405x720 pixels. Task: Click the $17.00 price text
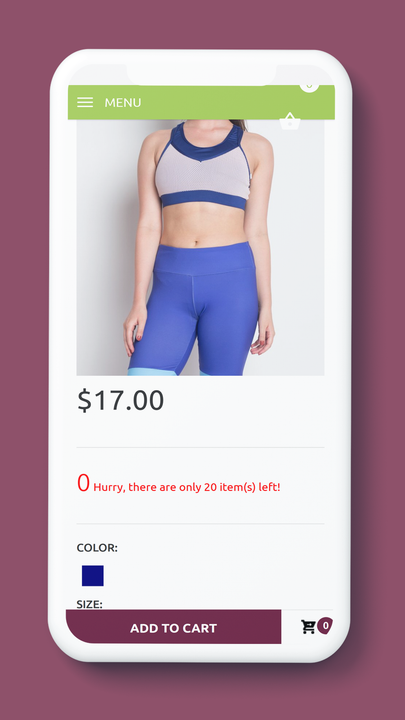click(x=120, y=400)
